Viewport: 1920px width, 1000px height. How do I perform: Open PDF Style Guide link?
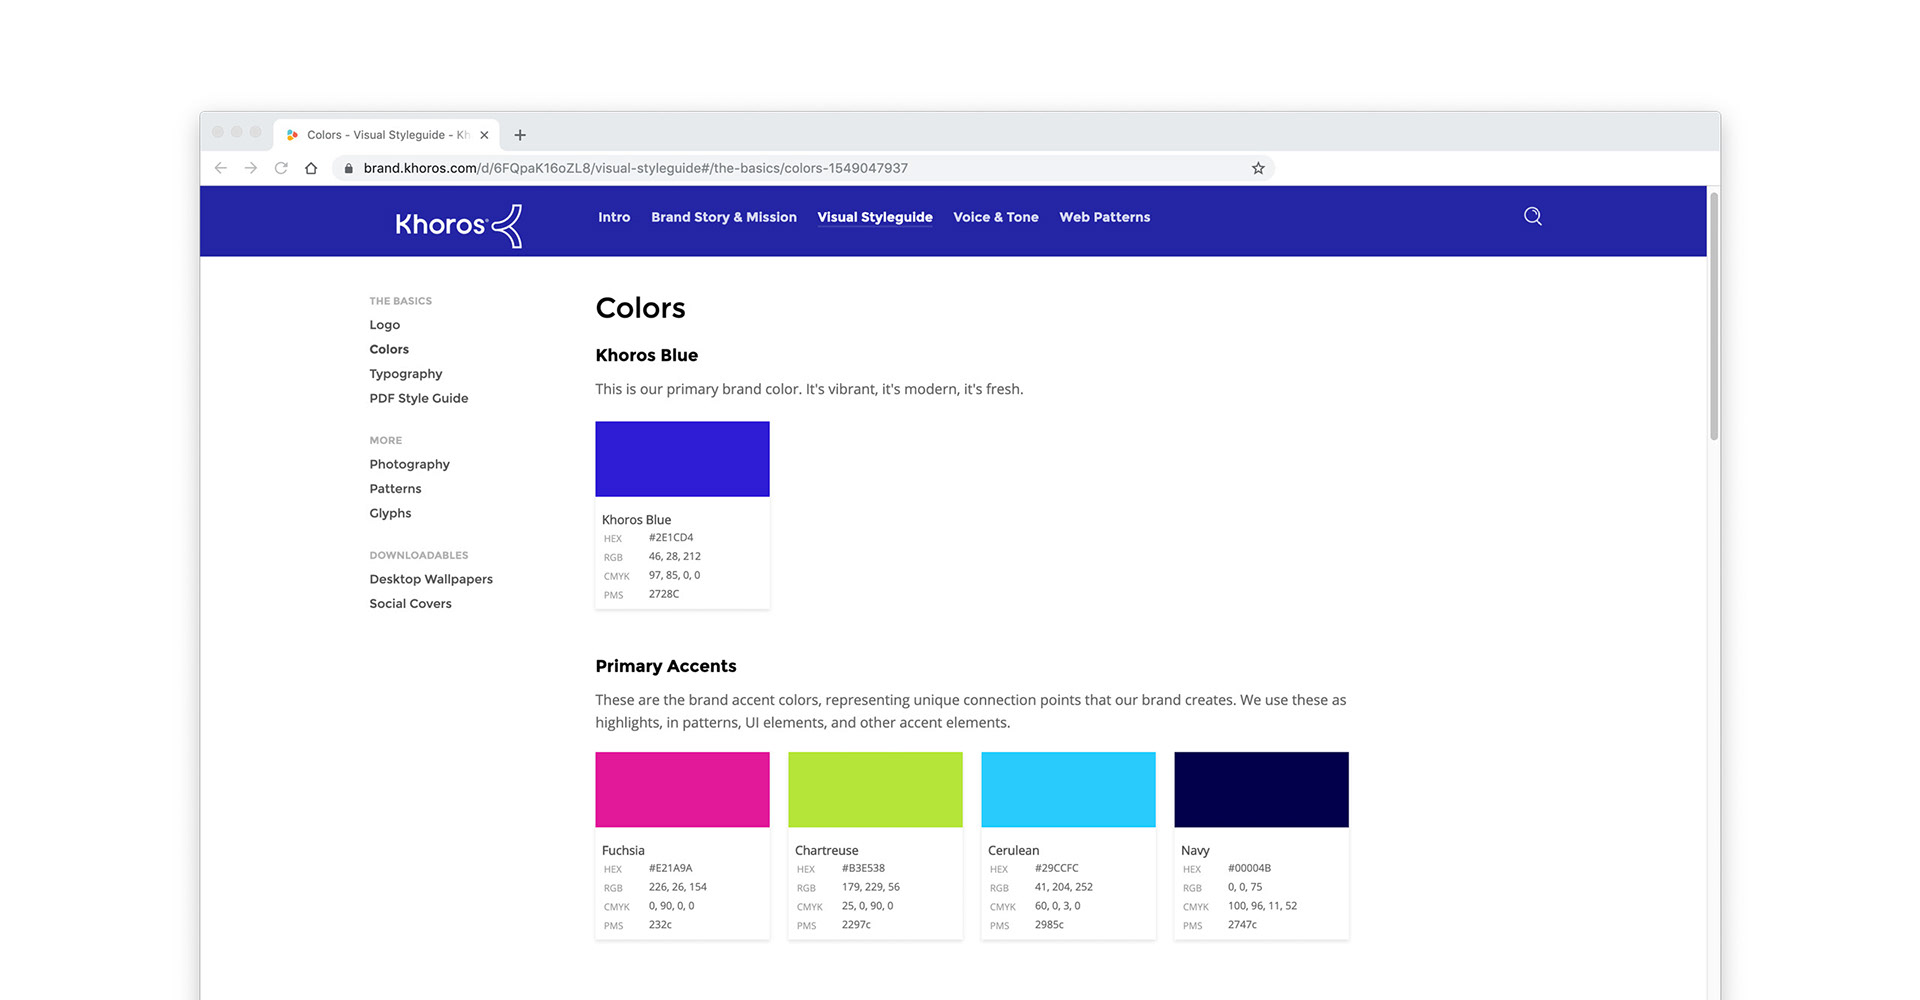pyautogui.click(x=419, y=398)
